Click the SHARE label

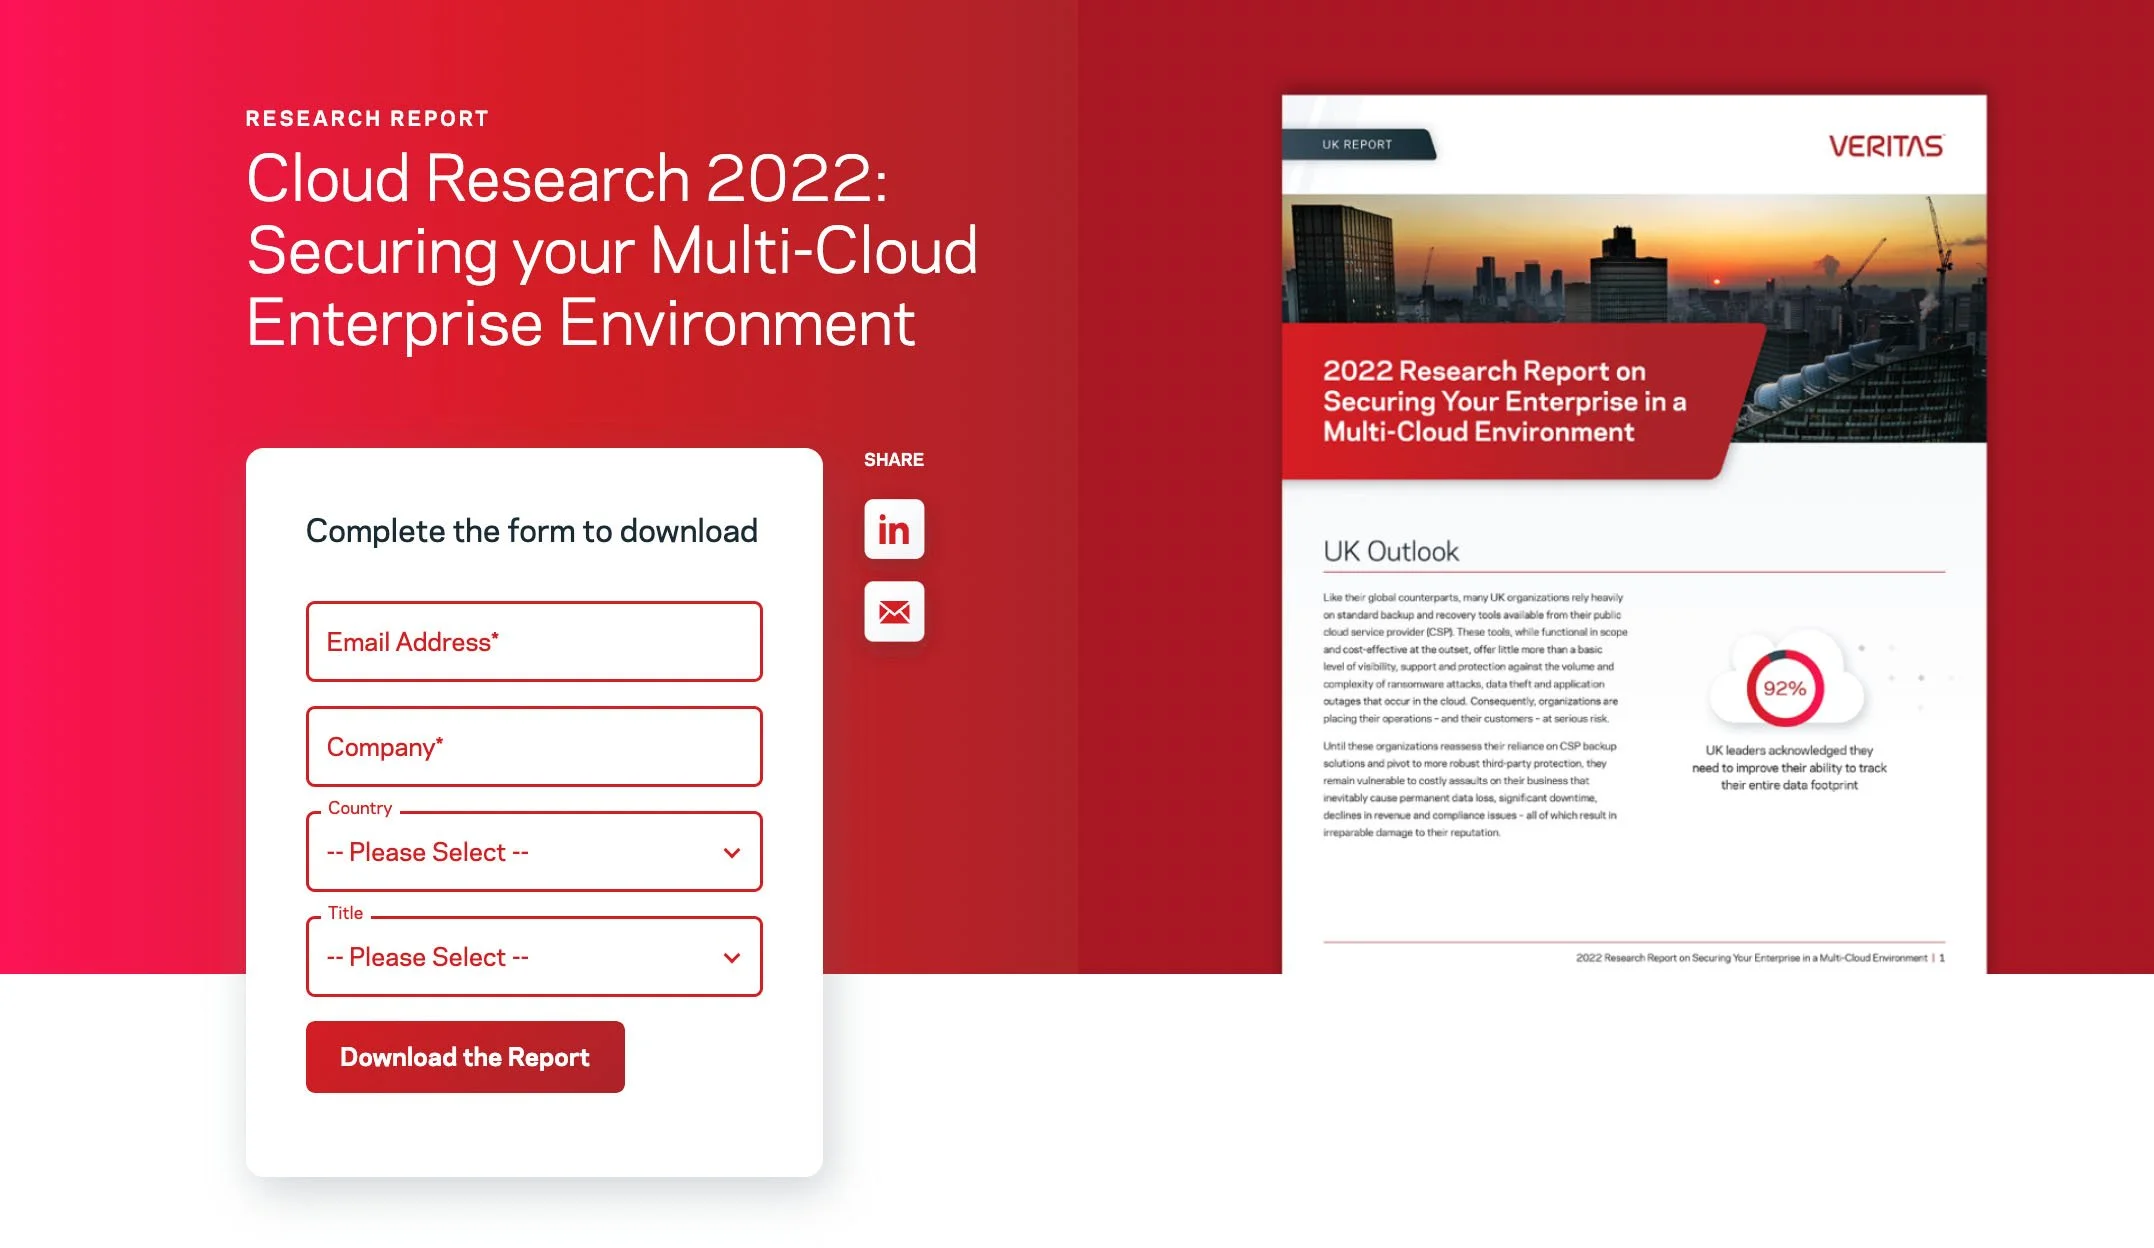point(893,460)
